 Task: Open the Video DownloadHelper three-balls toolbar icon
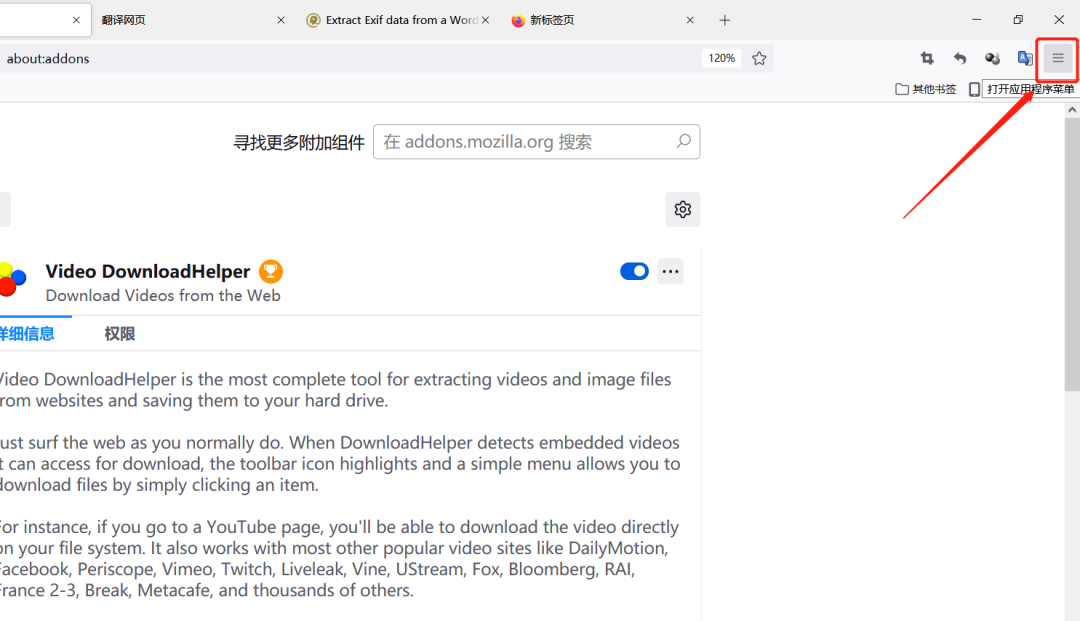[993, 59]
